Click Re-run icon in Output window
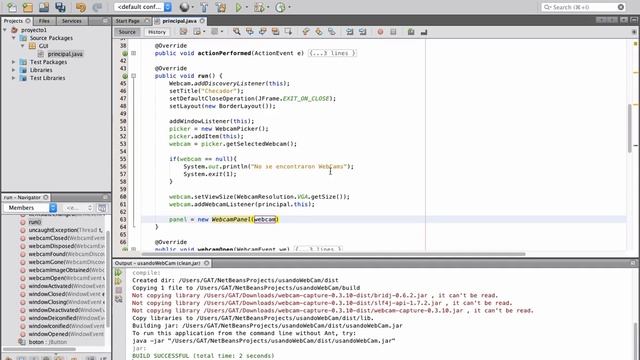The image size is (640, 360). [118, 273]
